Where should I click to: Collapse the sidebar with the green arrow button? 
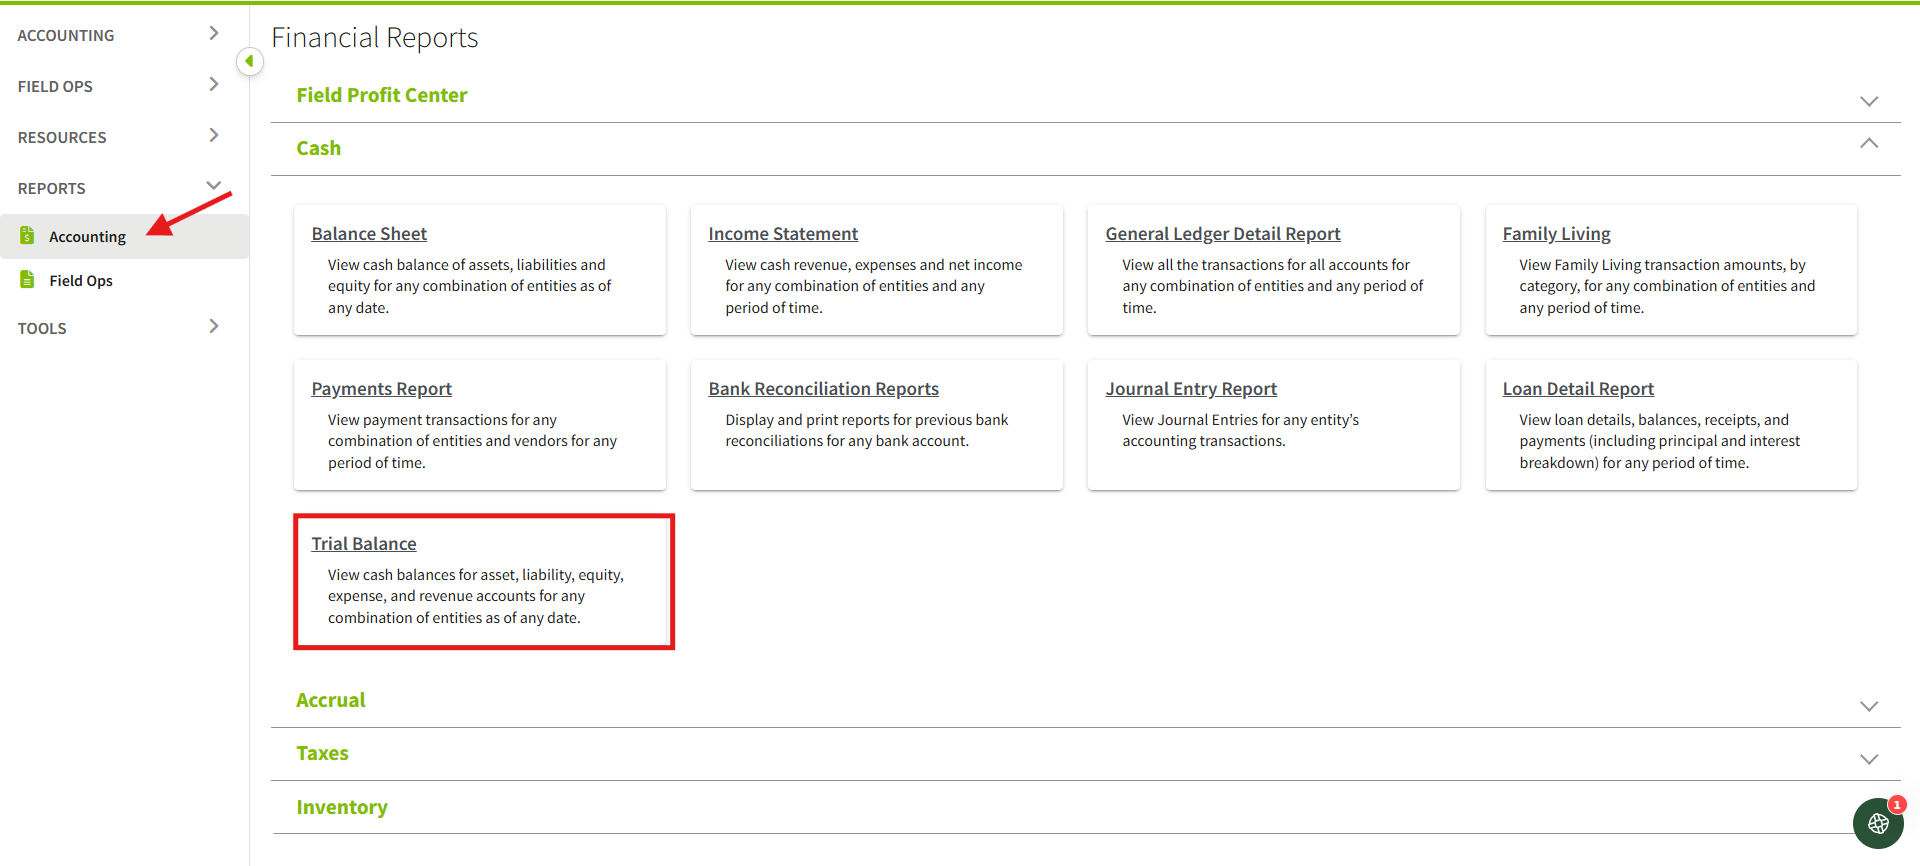249,62
